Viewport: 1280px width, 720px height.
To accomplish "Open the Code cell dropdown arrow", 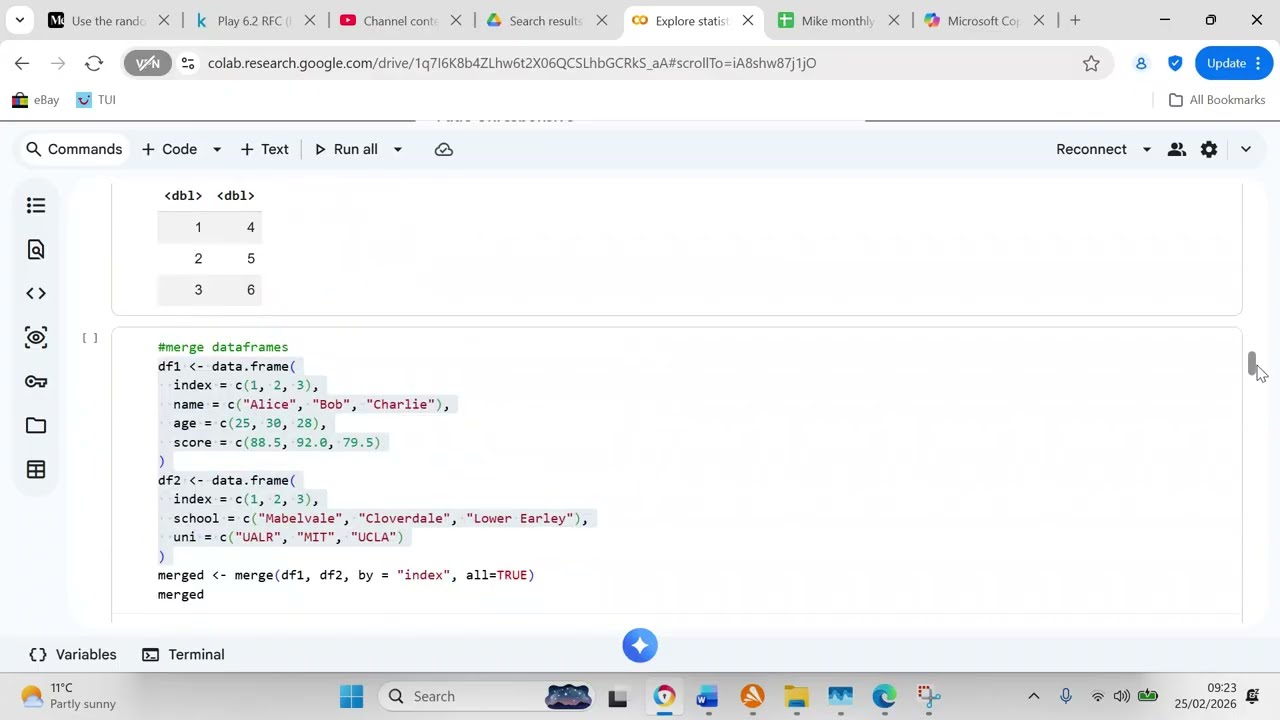I will 216,149.
